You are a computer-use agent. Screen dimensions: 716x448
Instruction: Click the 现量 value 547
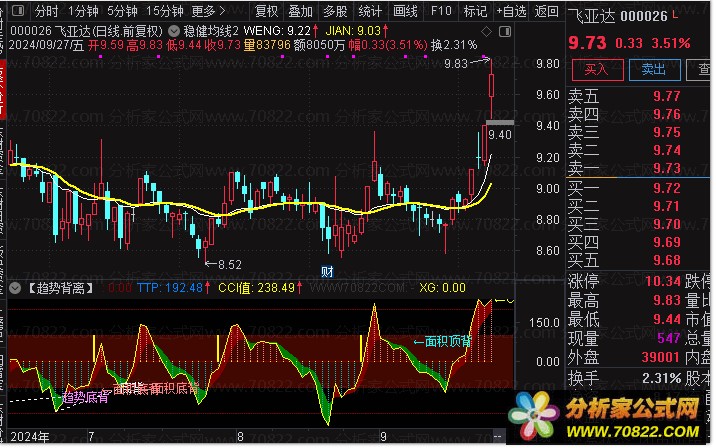[669, 338]
